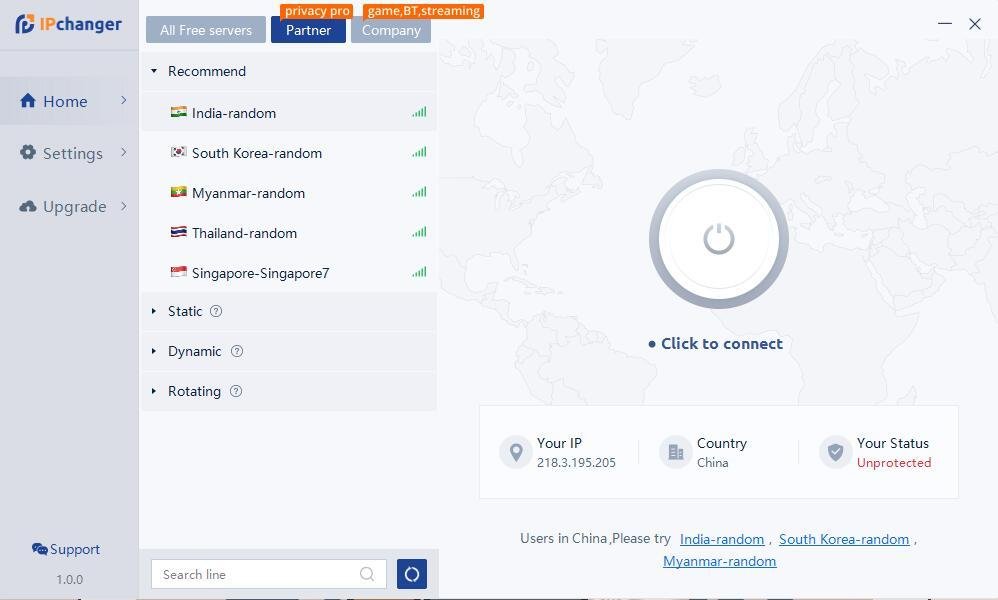Click the Support chat bubble icon

coord(39,549)
